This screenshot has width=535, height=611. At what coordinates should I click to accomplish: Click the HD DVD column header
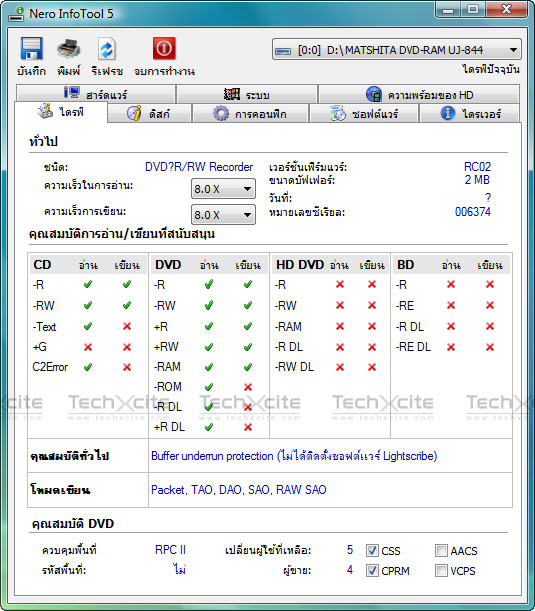pyautogui.click(x=300, y=265)
